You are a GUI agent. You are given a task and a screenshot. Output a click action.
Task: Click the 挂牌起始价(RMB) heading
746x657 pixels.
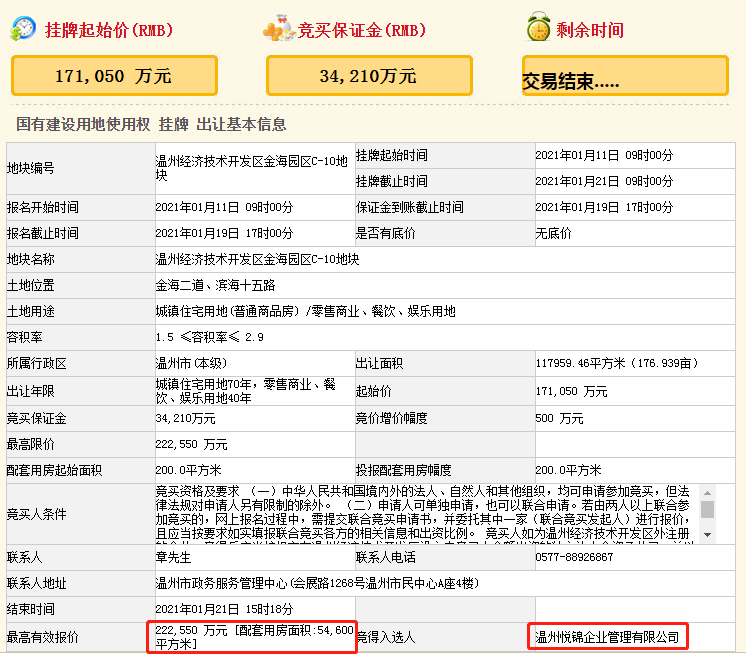tap(109, 30)
